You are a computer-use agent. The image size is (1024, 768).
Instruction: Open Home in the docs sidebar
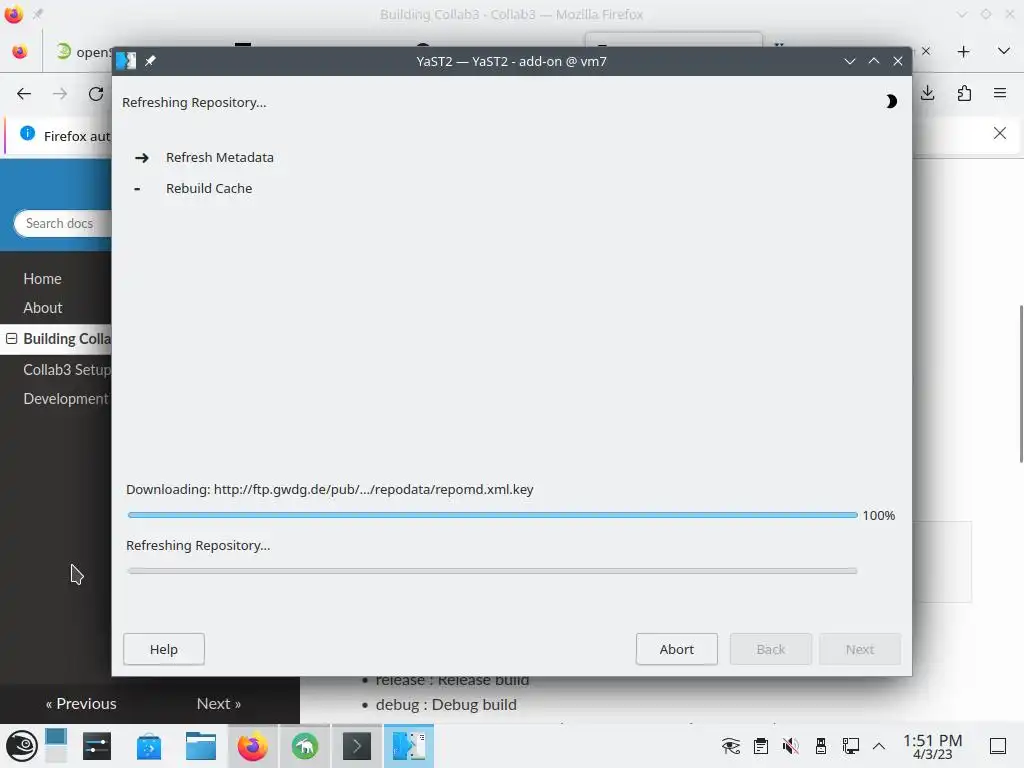coord(42,279)
